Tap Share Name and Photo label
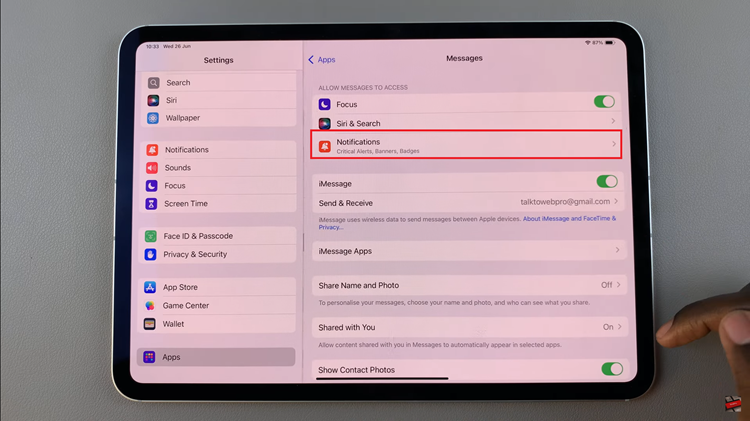This screenshot has height=421, width=750. [359, 285]
